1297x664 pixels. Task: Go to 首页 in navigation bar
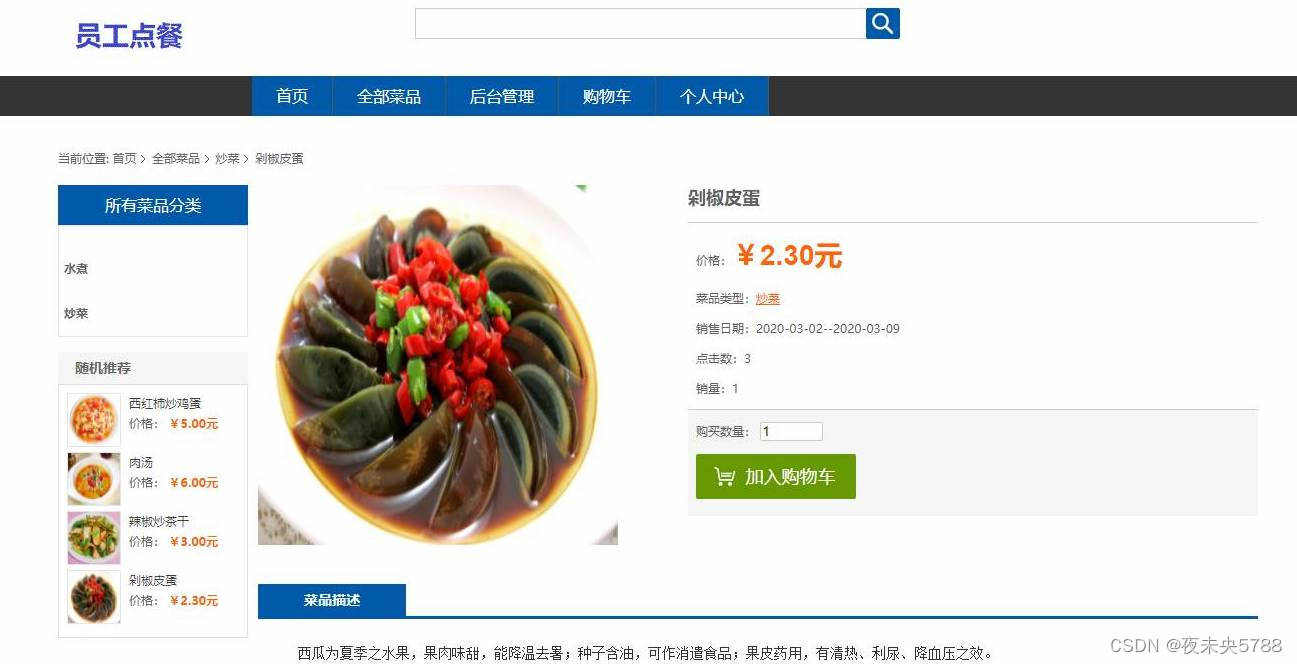pyautogui.click(x=292, y=97)
